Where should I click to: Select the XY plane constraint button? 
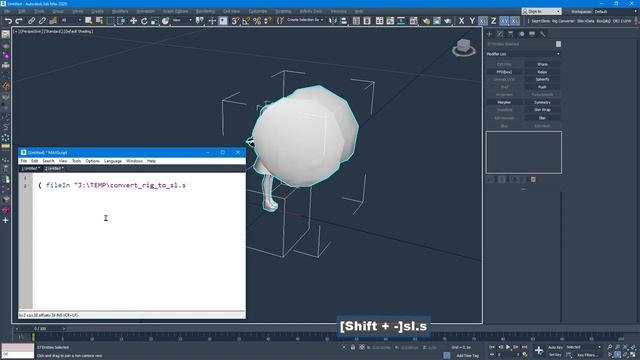504,21
